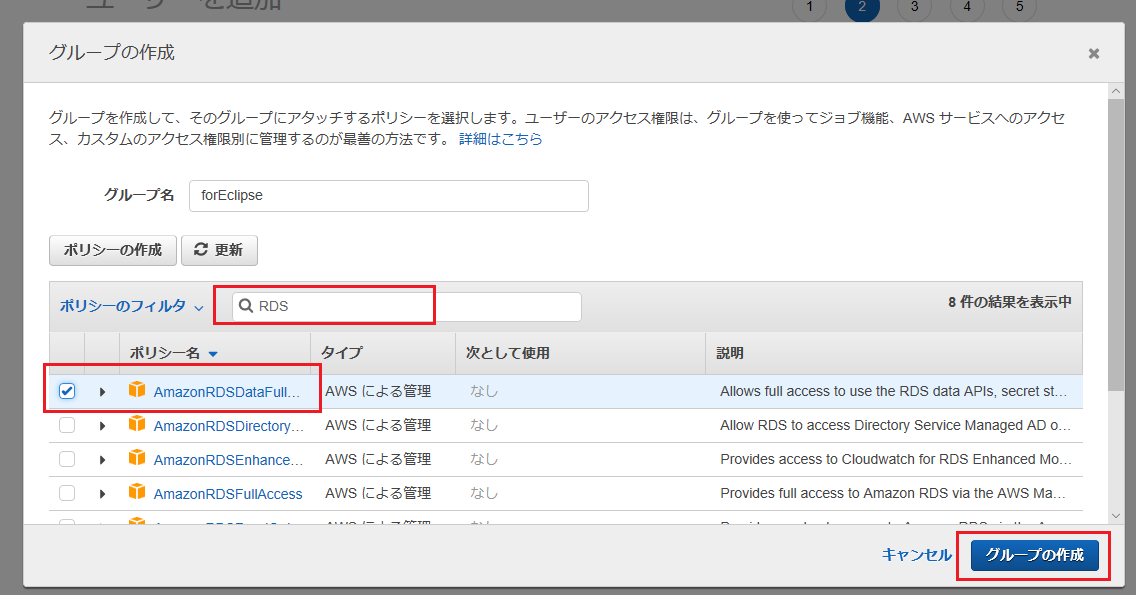Check the AmazonRDSDirectory policy checkbox
This screenshot has width=1136, height=595.
[67, 425]
